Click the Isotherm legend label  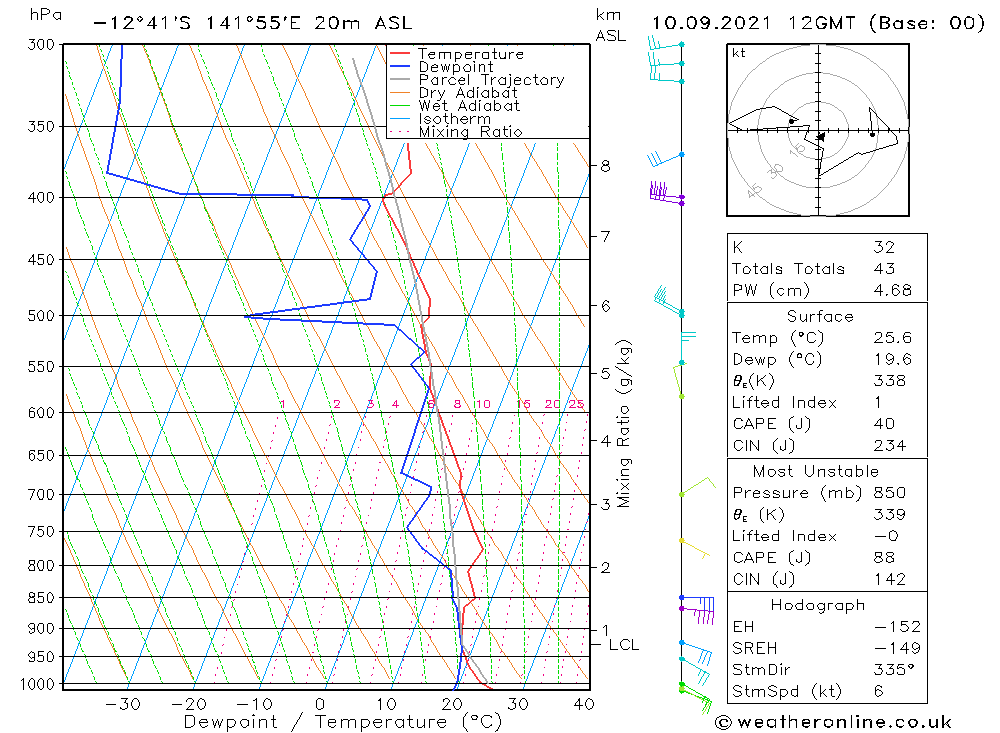point(455,119)
